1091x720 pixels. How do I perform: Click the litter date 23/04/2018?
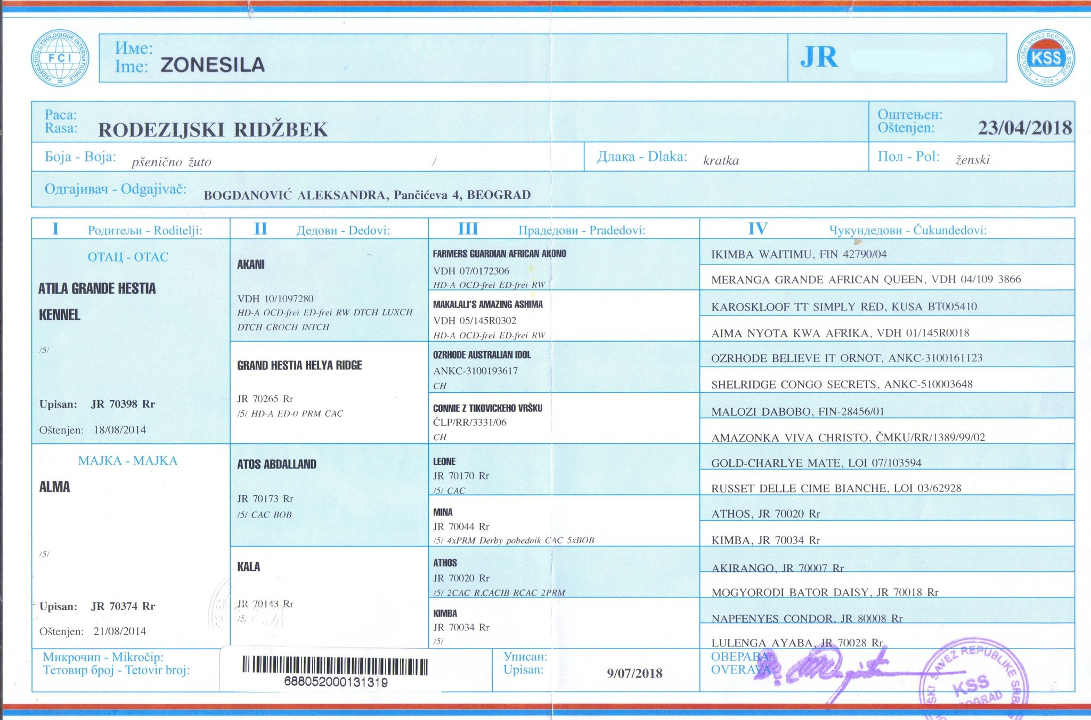[1025, 127]
